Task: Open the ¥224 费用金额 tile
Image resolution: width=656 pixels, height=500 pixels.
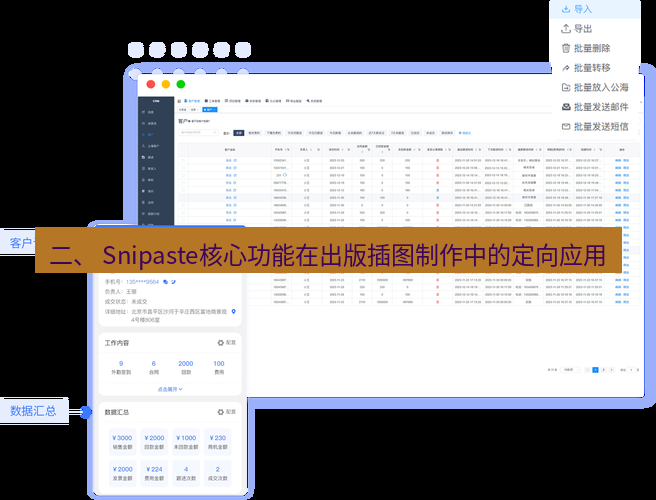Action: [x=154, y=473]
